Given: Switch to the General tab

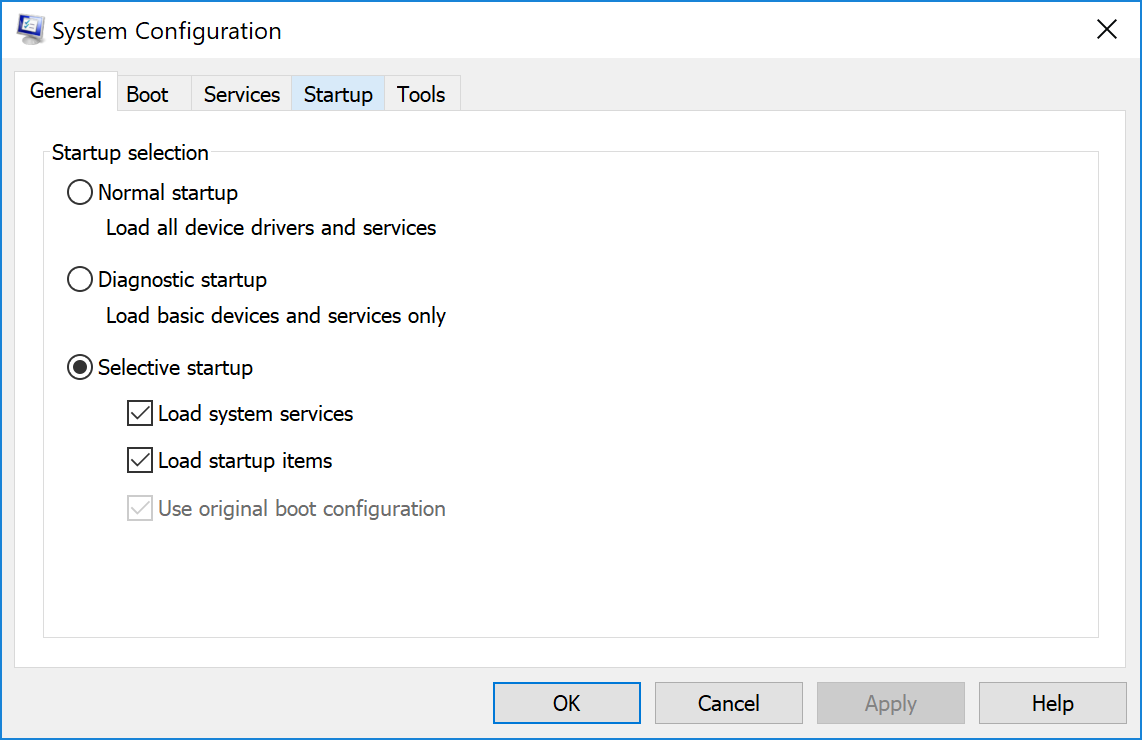Looking at the screenshot, I should 66,91.
